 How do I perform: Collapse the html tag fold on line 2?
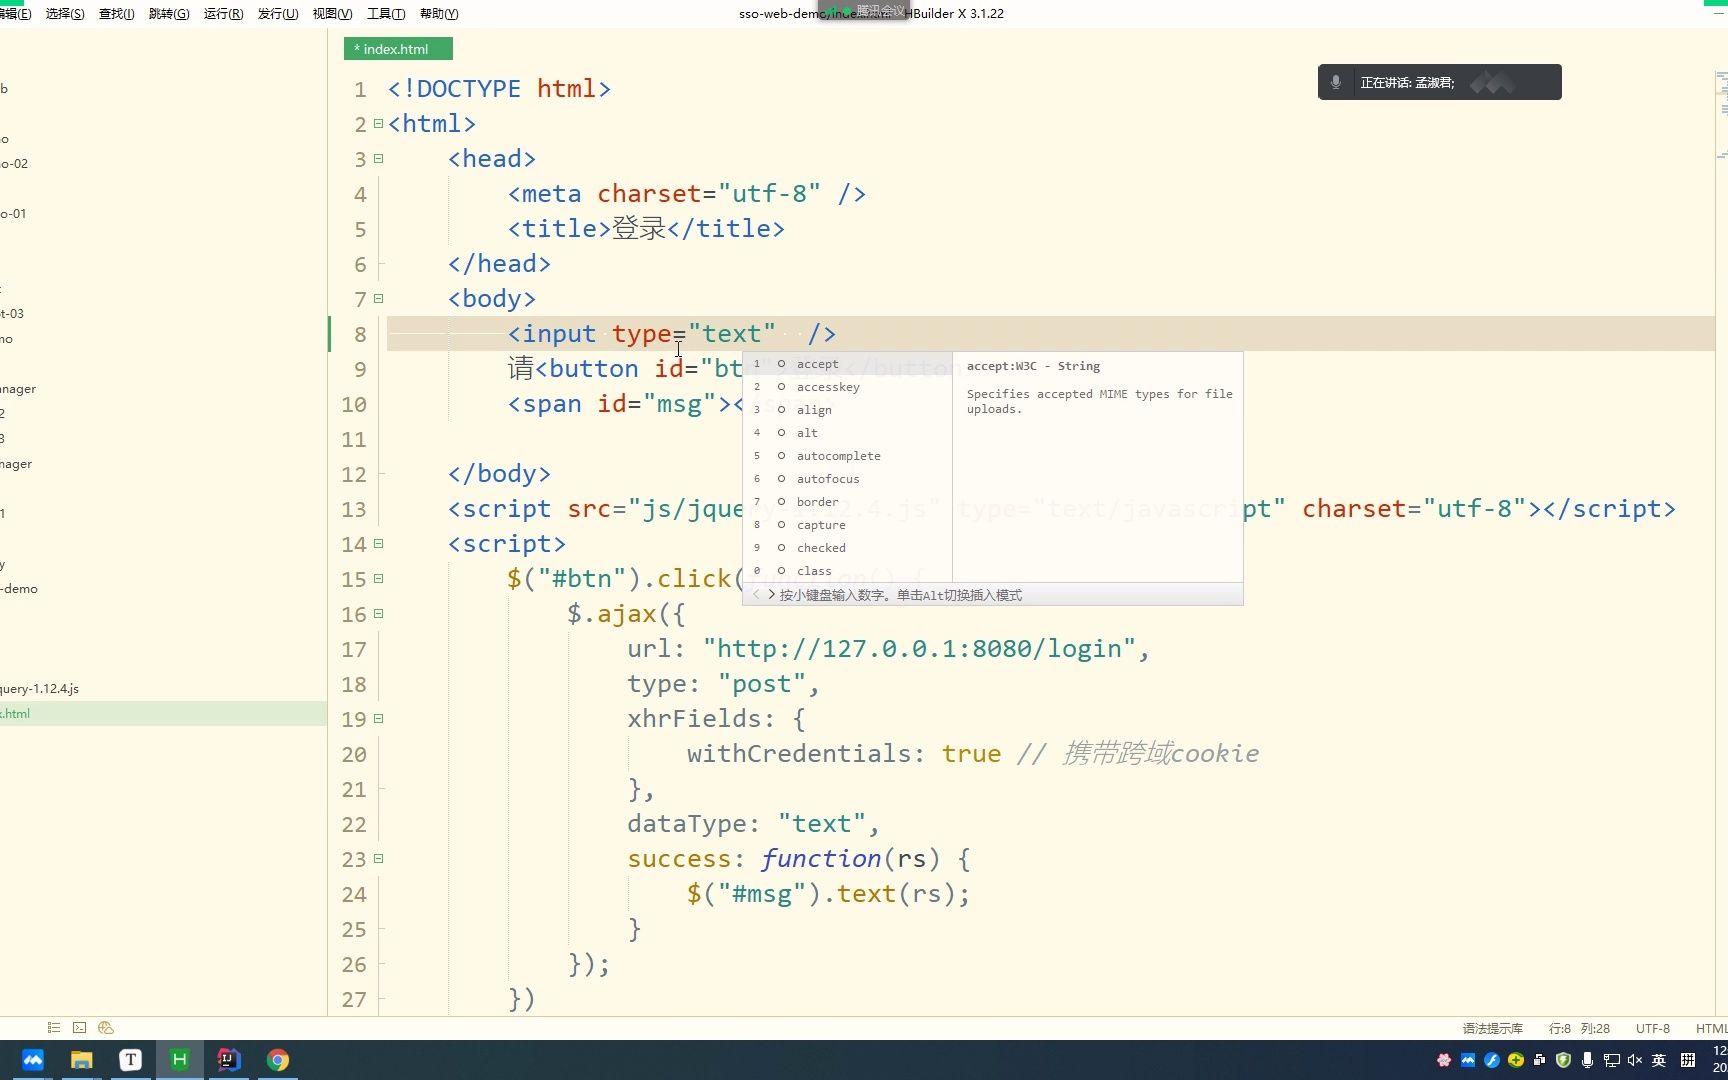(x=378, y=124)
